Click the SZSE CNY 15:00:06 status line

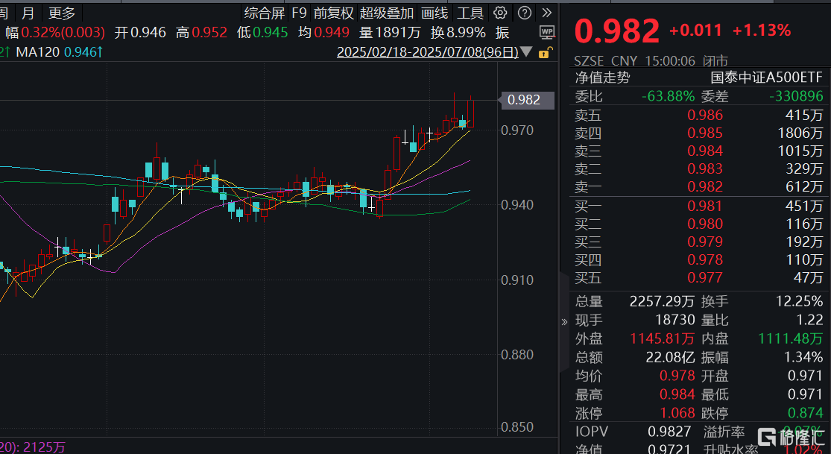pyautogui.click(x=651, y=61)
